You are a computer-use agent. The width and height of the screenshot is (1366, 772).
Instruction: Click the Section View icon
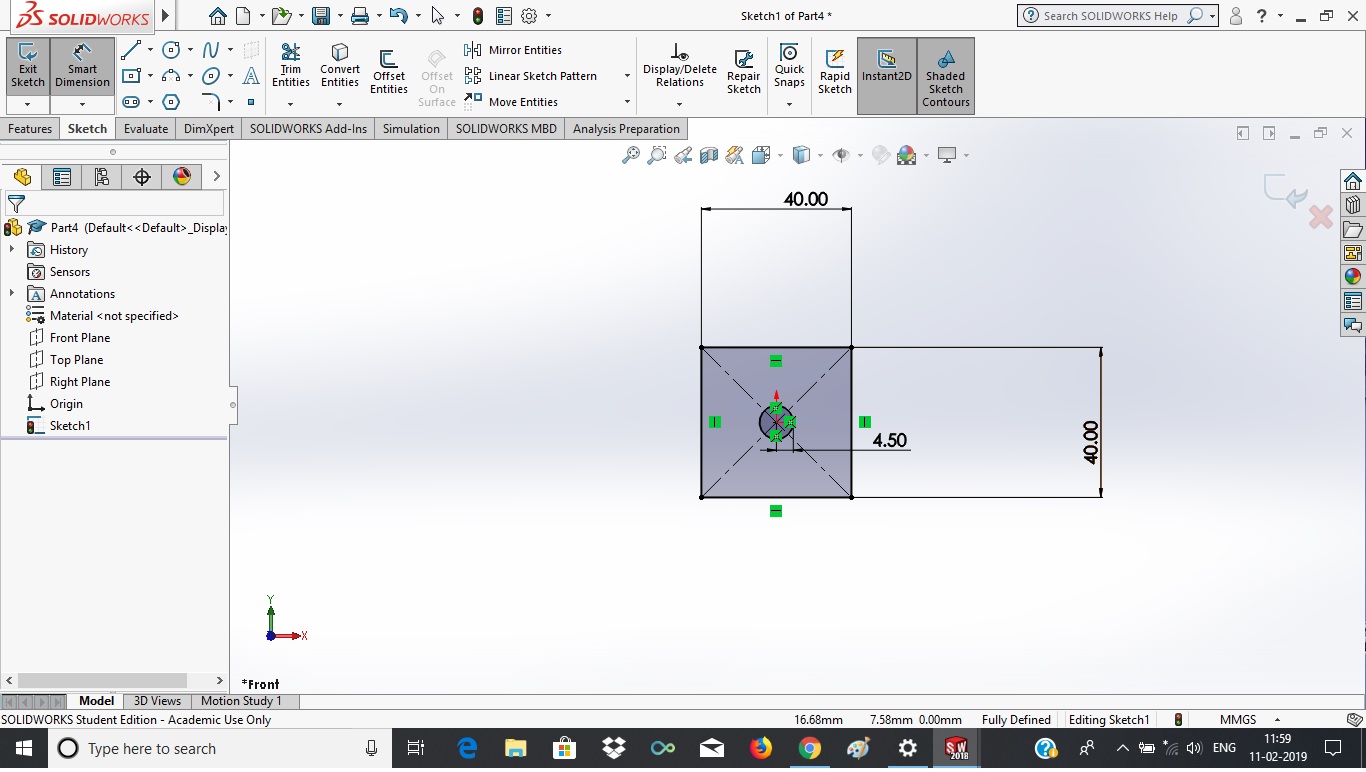(x=709, y=155)
